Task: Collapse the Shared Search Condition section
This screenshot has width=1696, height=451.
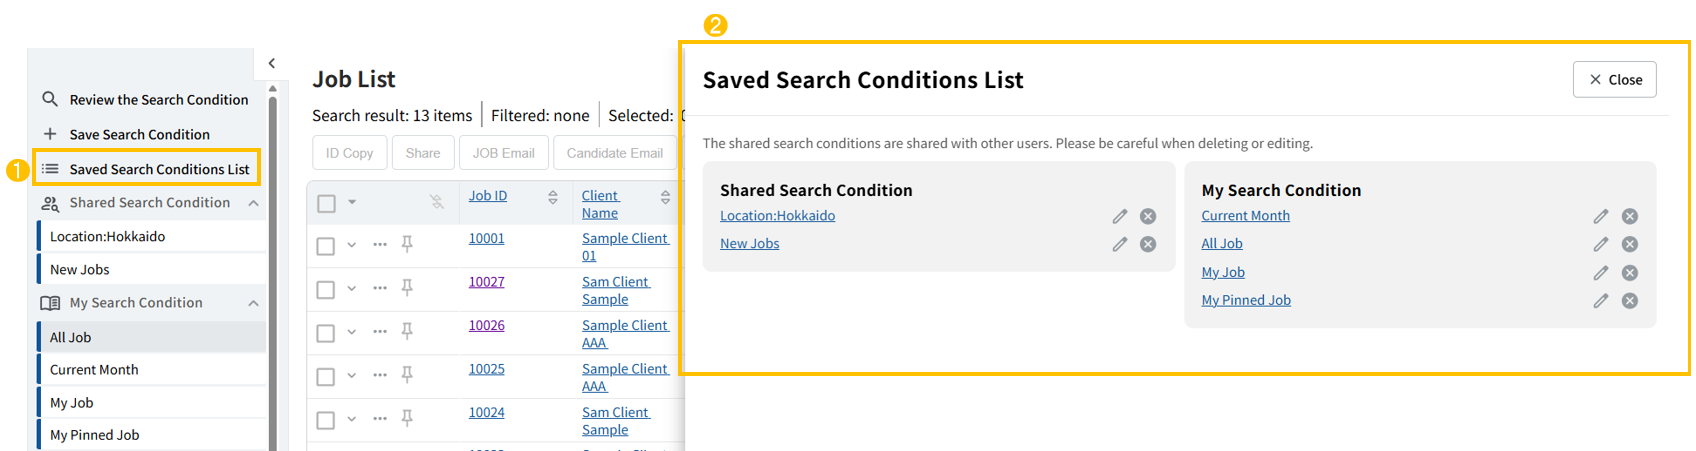Action: [254, 203]
